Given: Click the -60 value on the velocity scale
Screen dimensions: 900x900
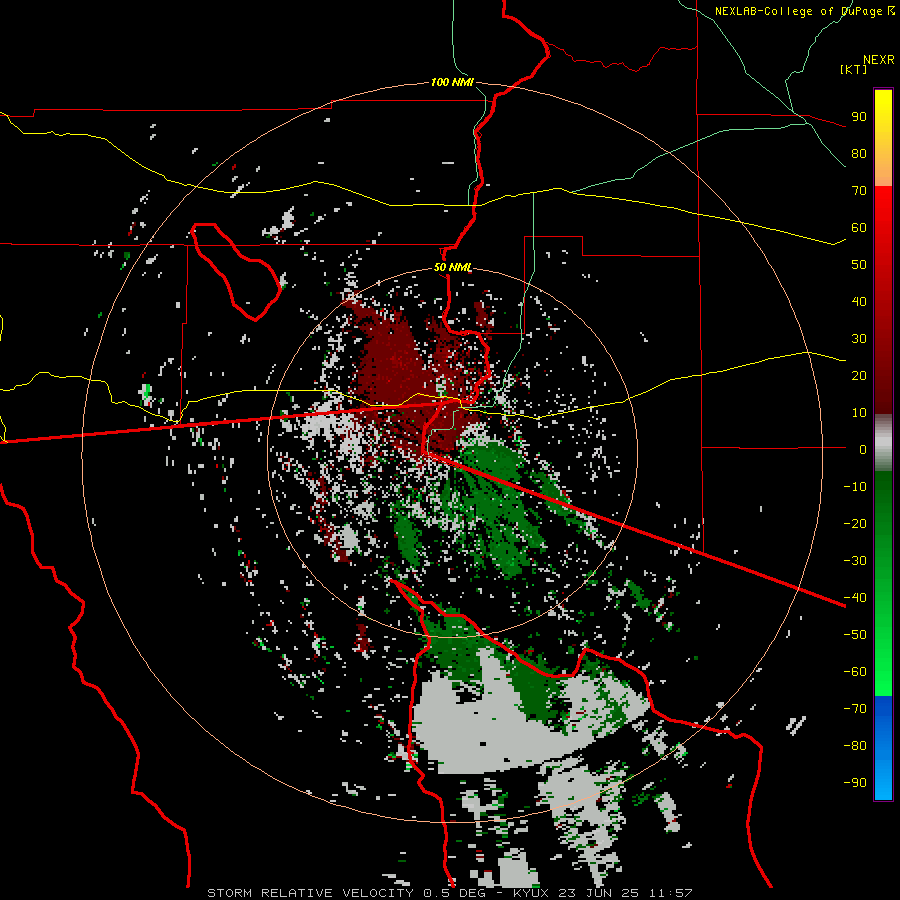Looking at the screenshot, I should coord(855,672).
